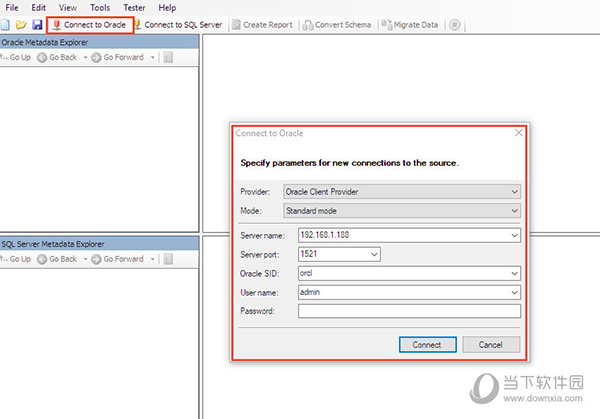Click the round stop button in toolbar
This screenshot has width=600, height=419.
(455, 24)
